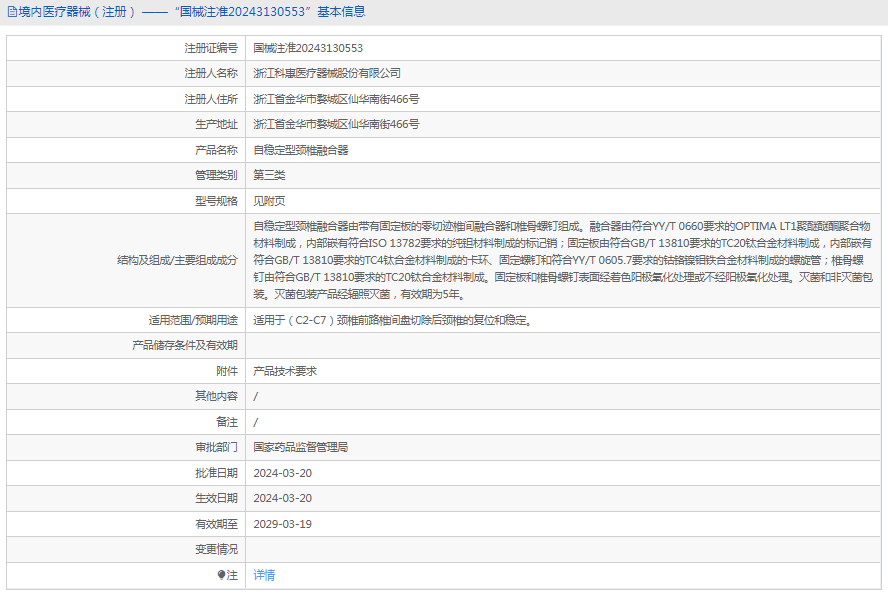This screenshot has width=888, height=595.
Task: Select the page title 境内医疗器械（注册）基本信息
Action: click(192, 12)
